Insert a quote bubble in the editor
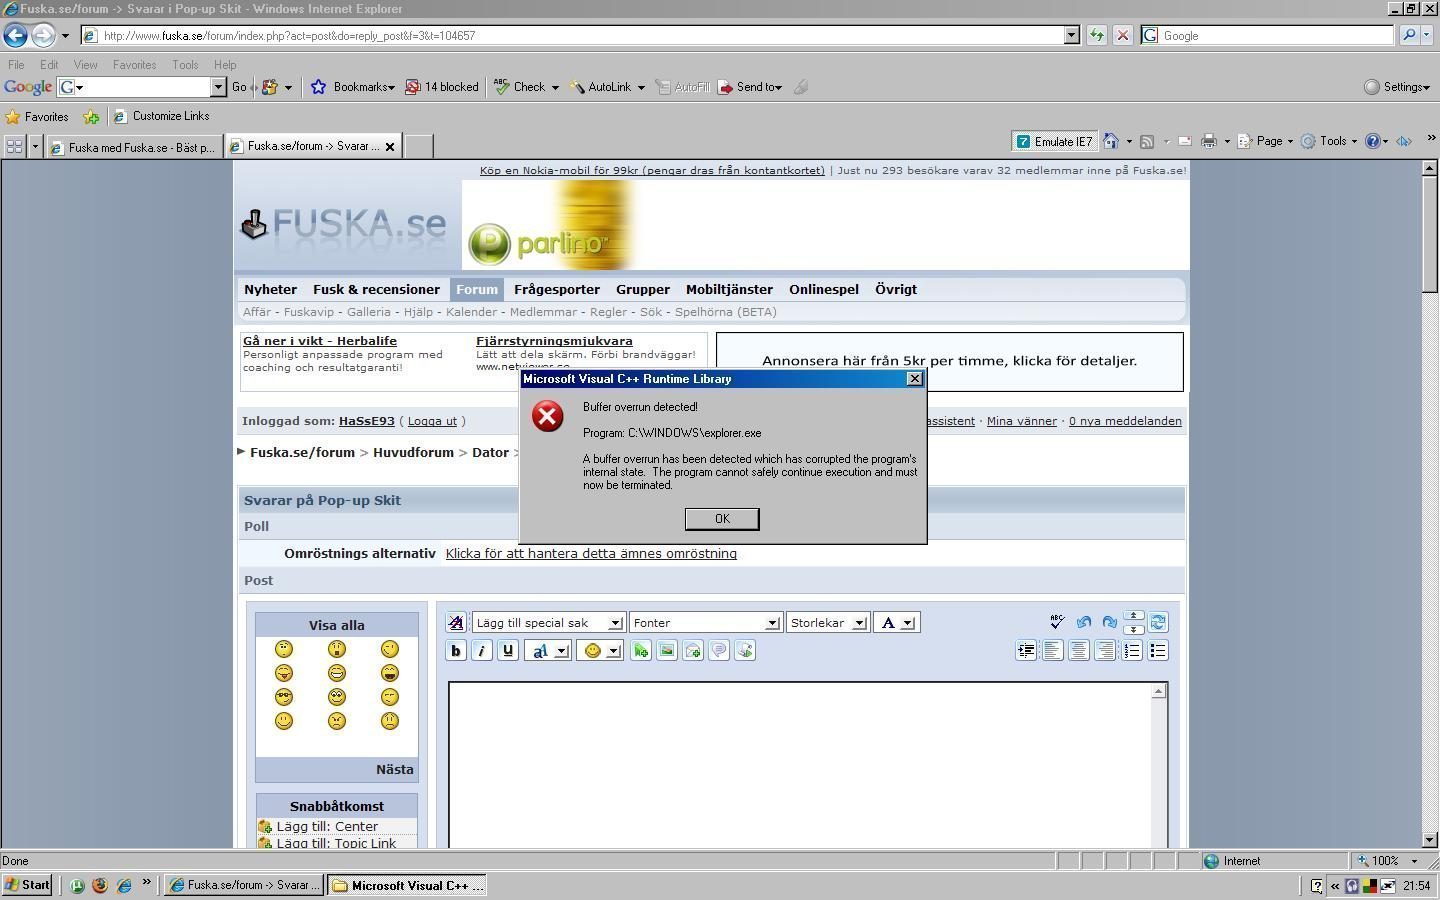 (719, 651)
